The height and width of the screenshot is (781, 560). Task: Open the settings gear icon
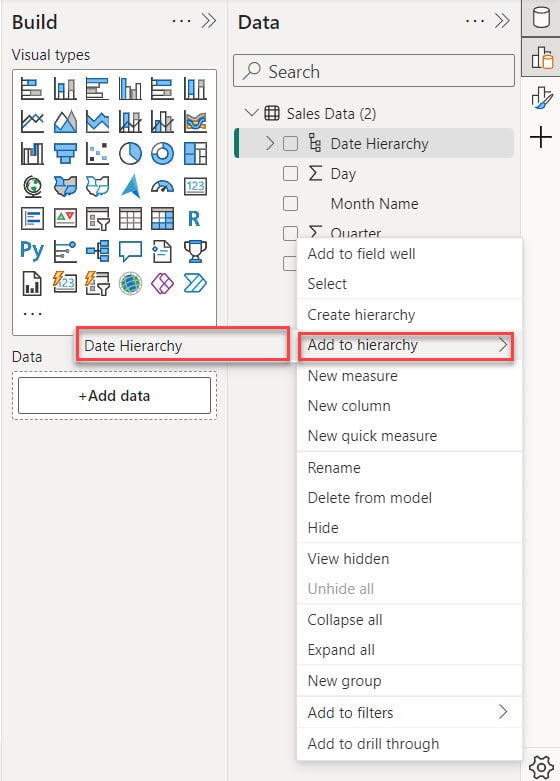tap(541, 767)
